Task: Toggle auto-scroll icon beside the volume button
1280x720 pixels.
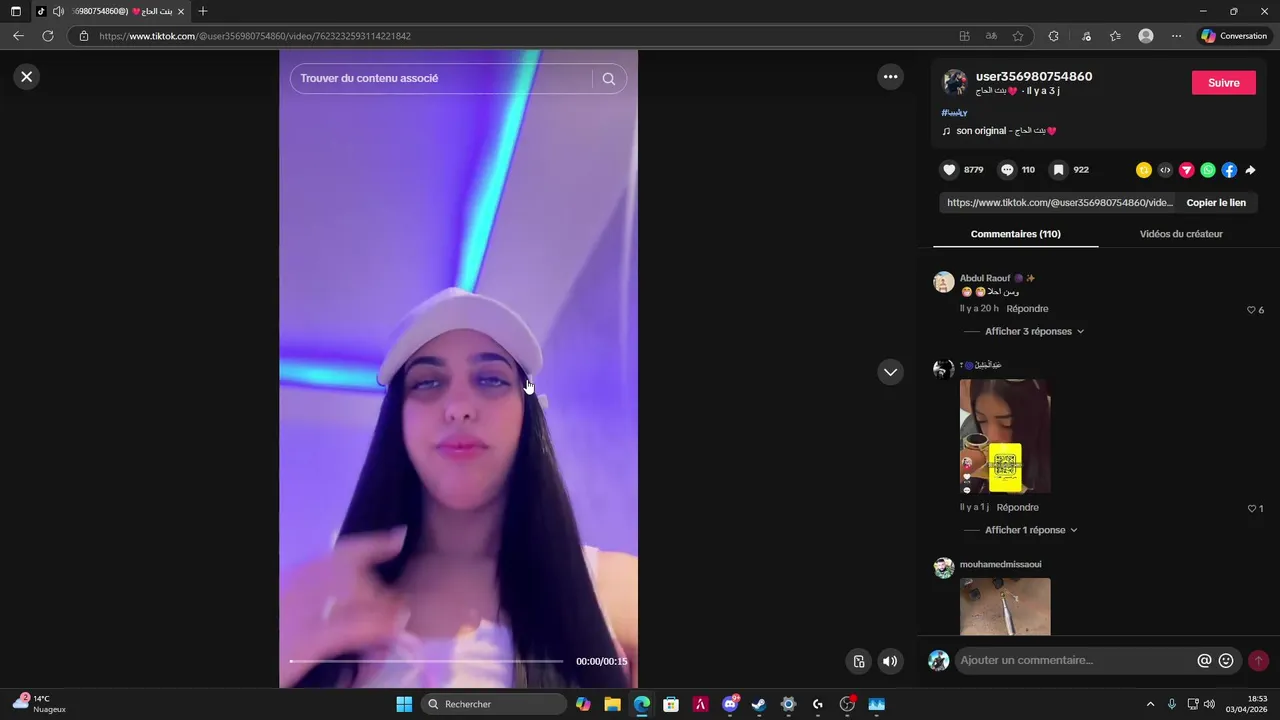Action: (x=858, y=661)
